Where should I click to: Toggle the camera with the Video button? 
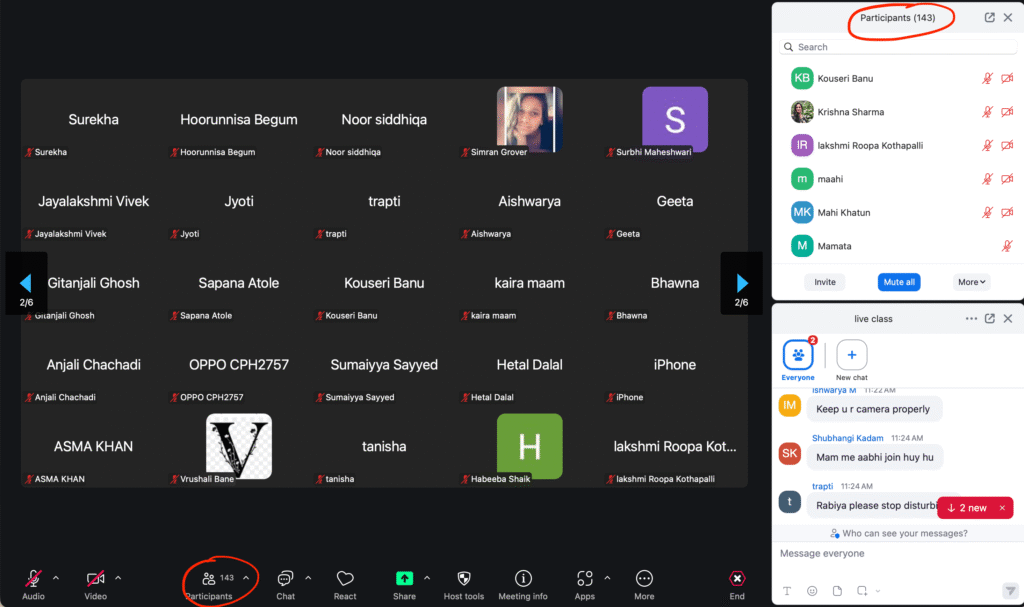click(x=96, y=579)
